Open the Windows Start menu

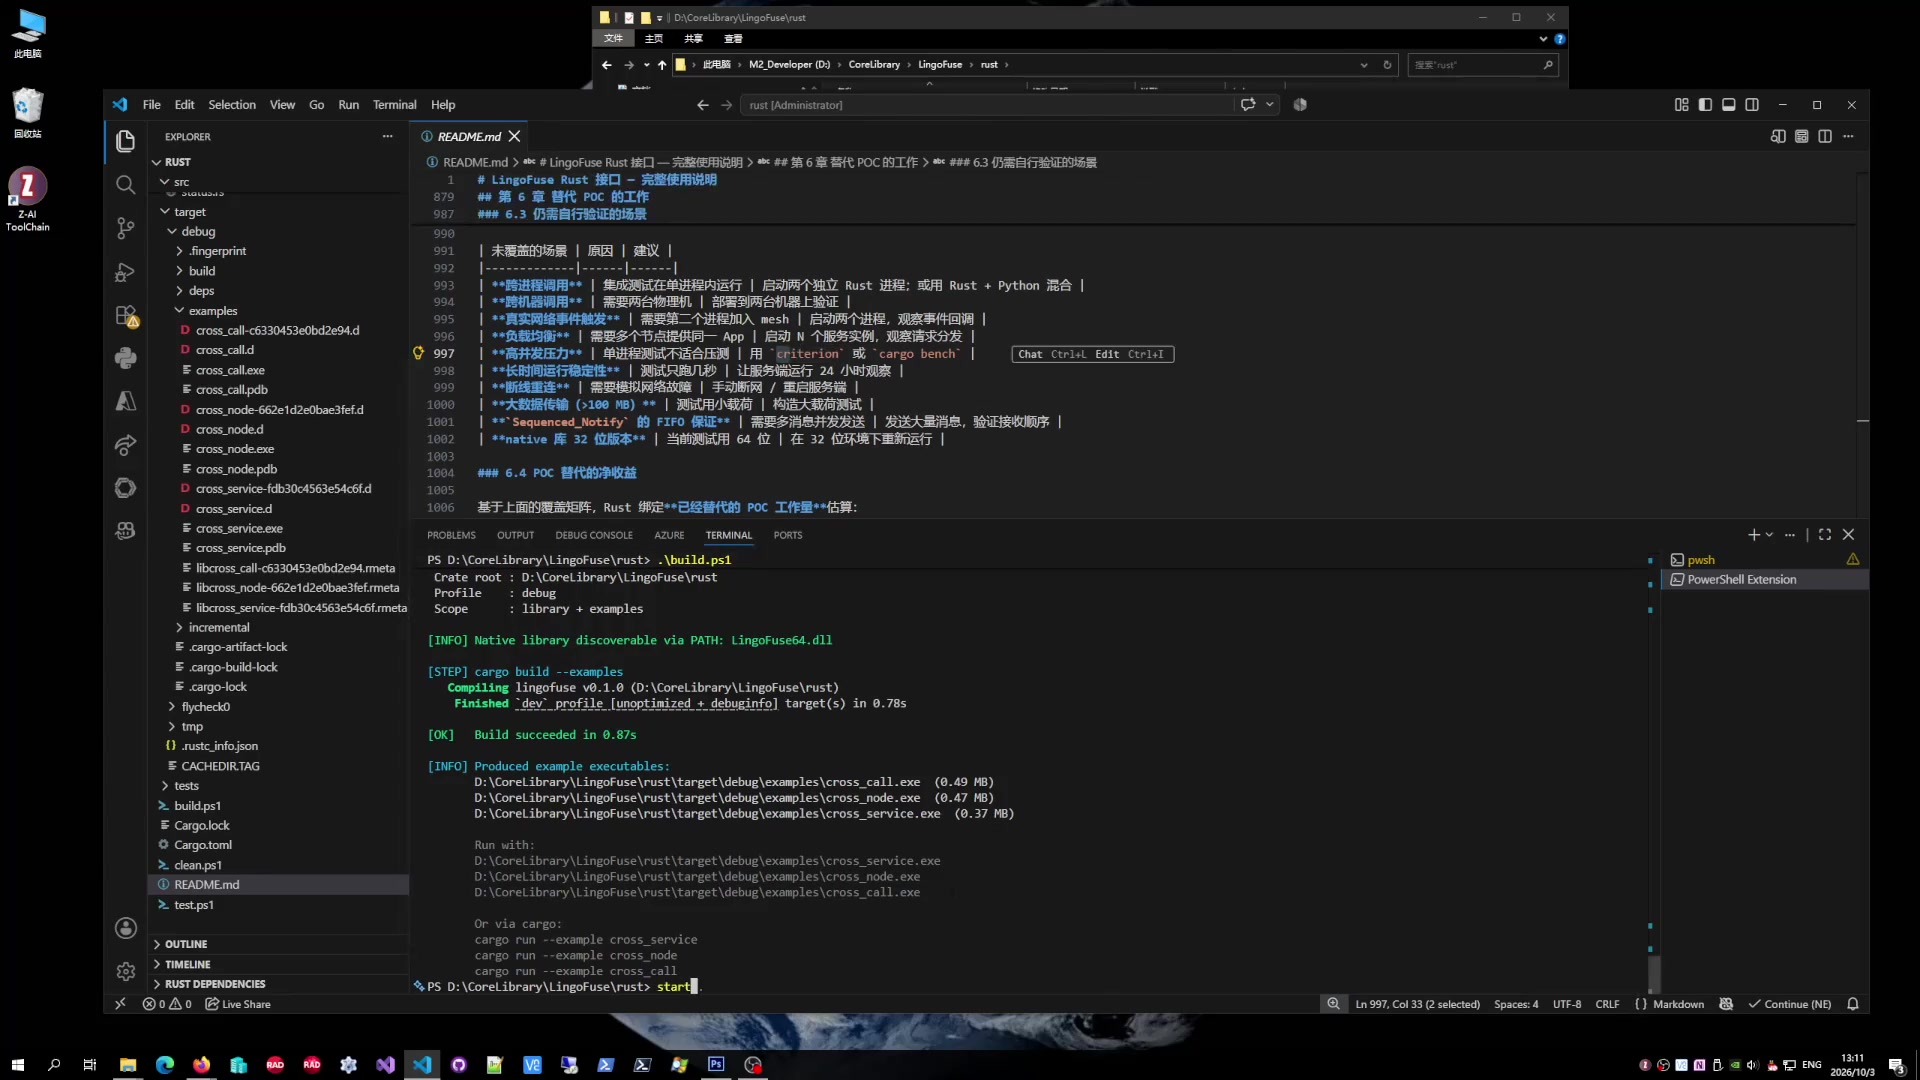pos(17,1065)
